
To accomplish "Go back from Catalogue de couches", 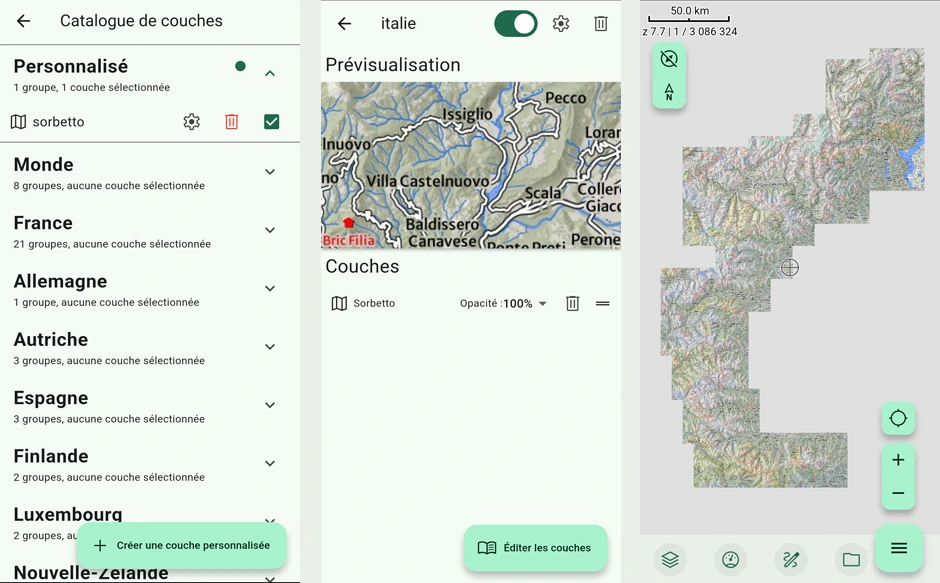I will [23, 21].
